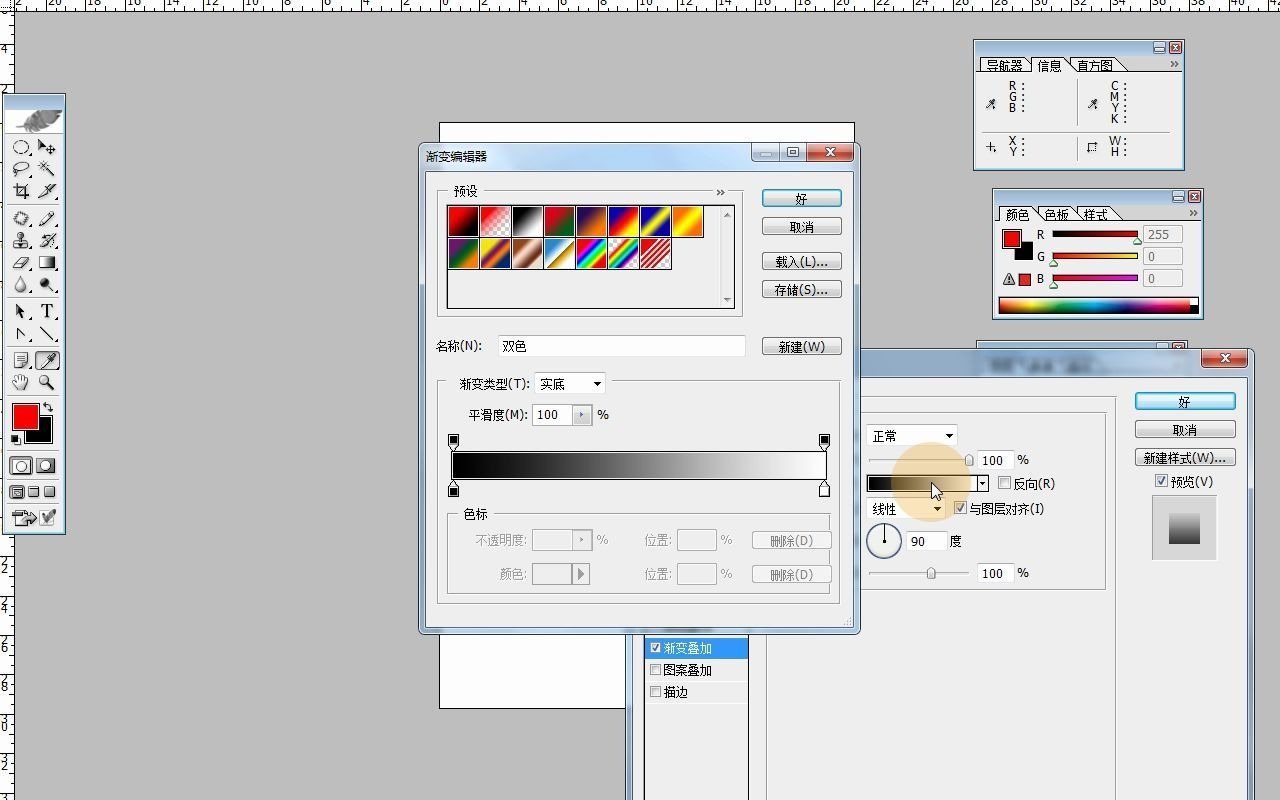Select the Hand tool
Viewport: 1280px width, 800px height.
pyautogui.click(x=21, y=383)
